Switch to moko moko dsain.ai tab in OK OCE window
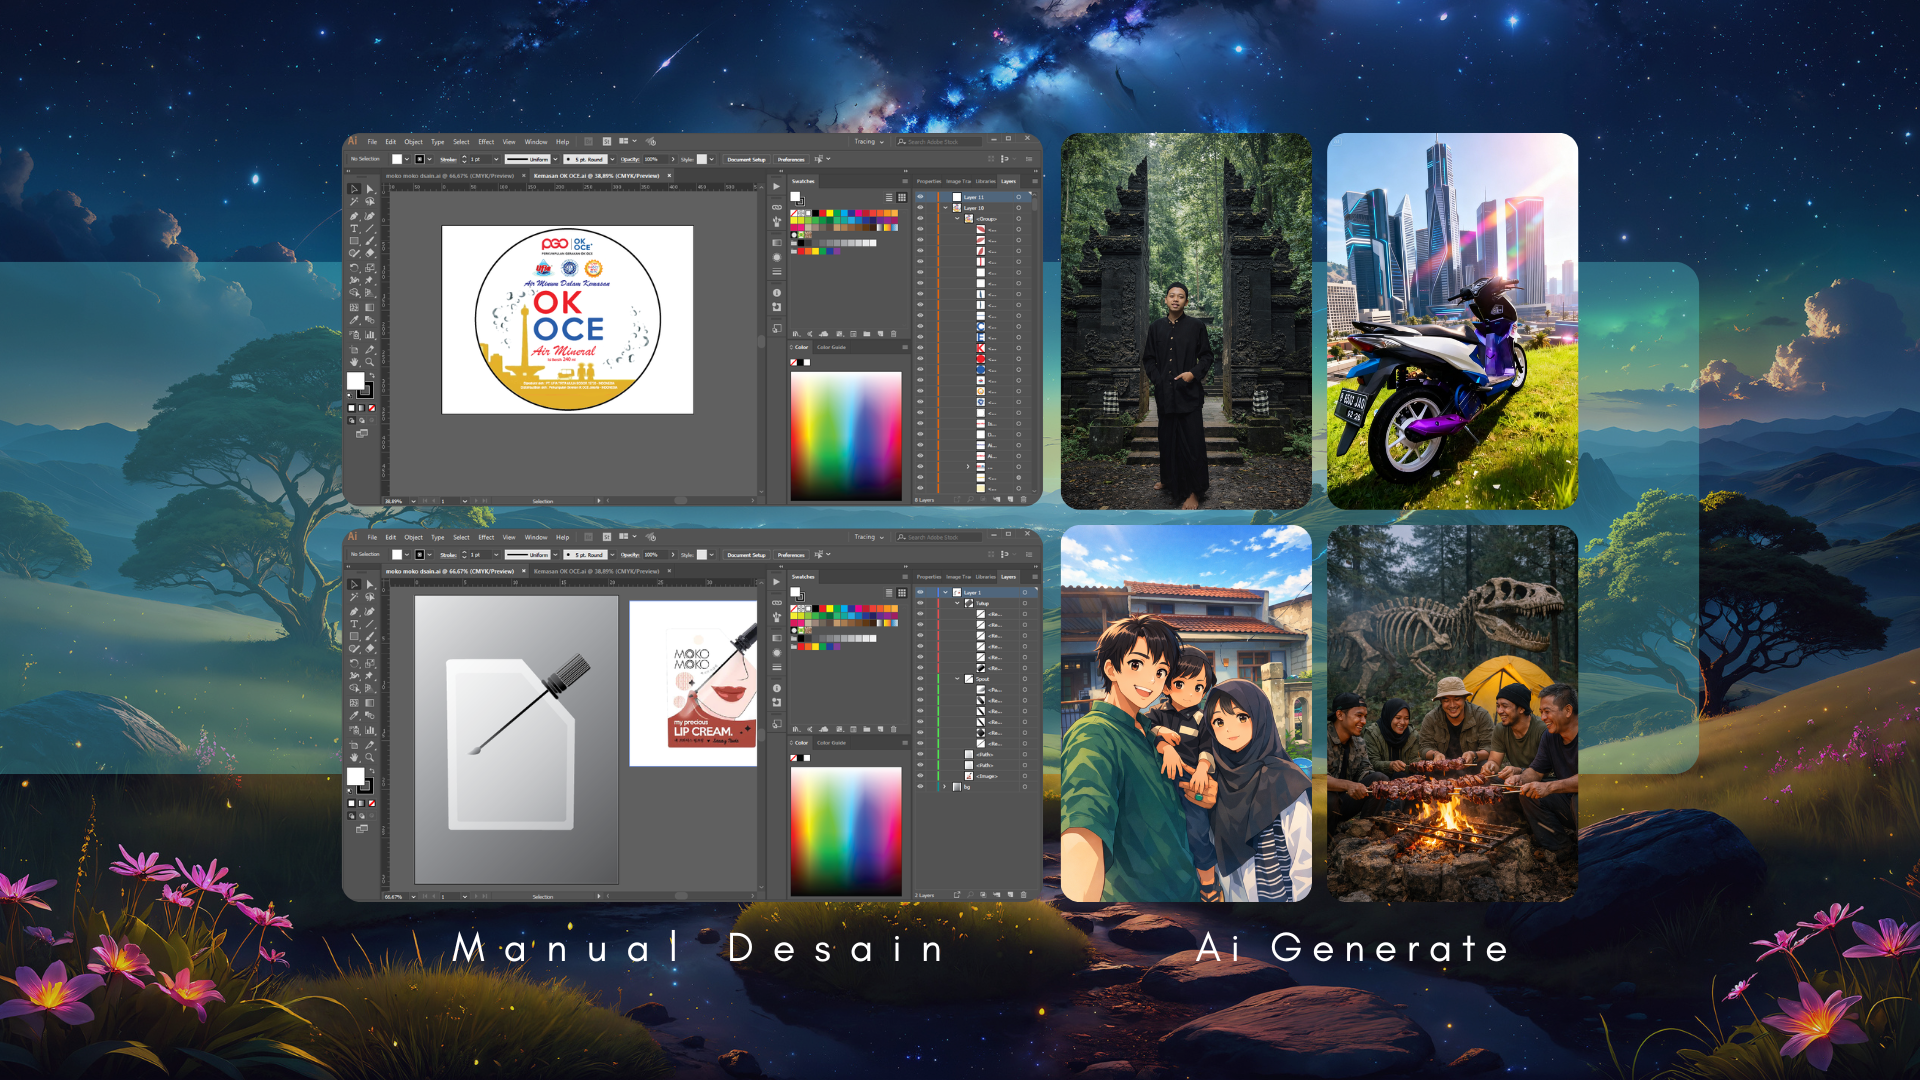1920x1080 pixels. tap(452, 176)
